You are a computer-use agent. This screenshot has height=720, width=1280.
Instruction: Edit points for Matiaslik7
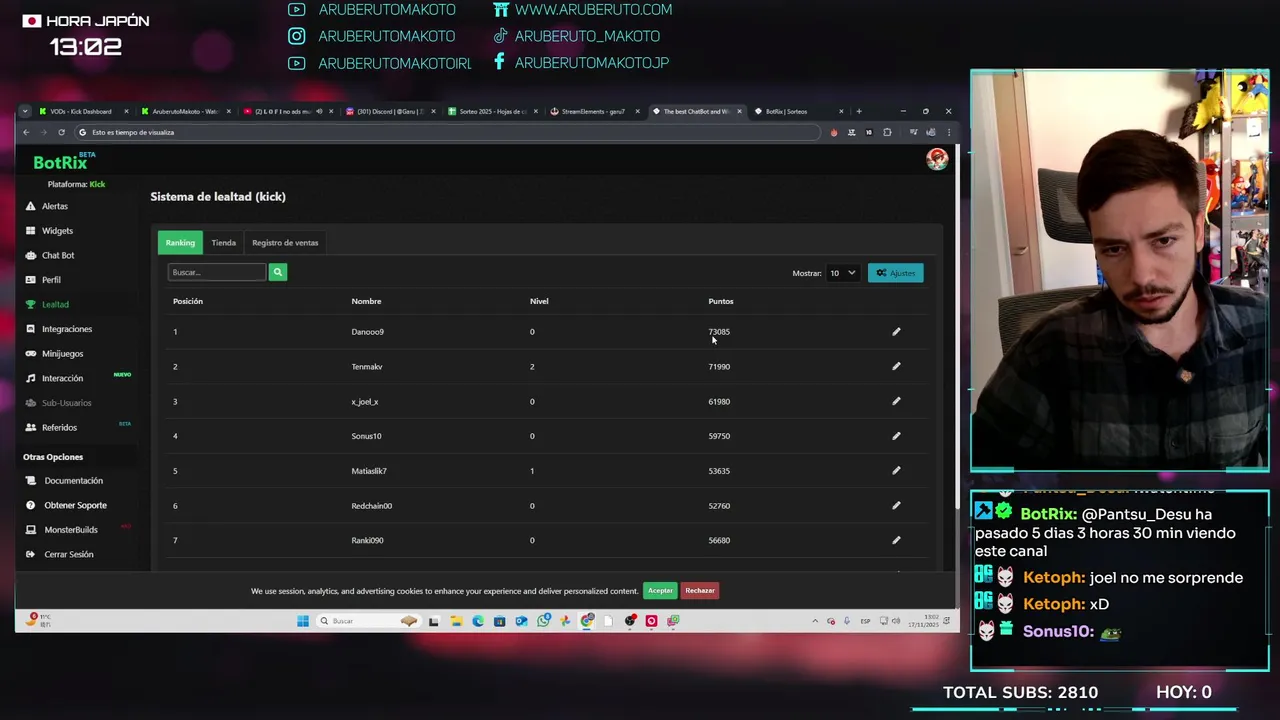click(896, 470)
